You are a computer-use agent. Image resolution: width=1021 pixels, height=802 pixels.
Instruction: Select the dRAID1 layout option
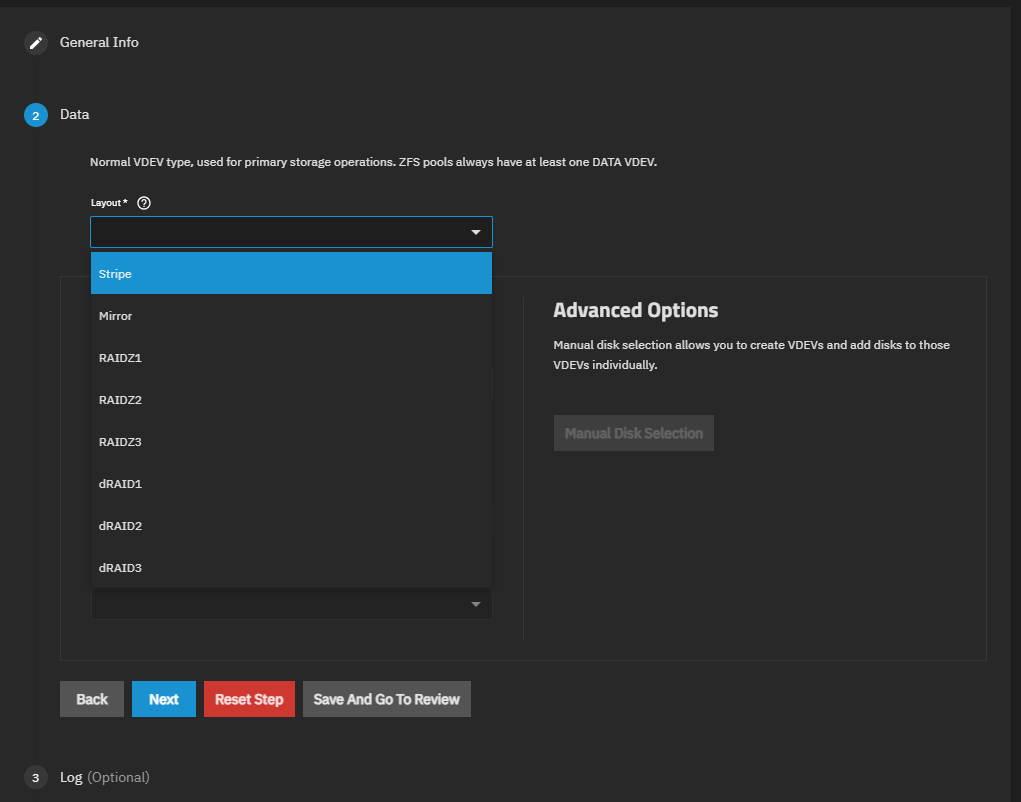tap(291, 484)
